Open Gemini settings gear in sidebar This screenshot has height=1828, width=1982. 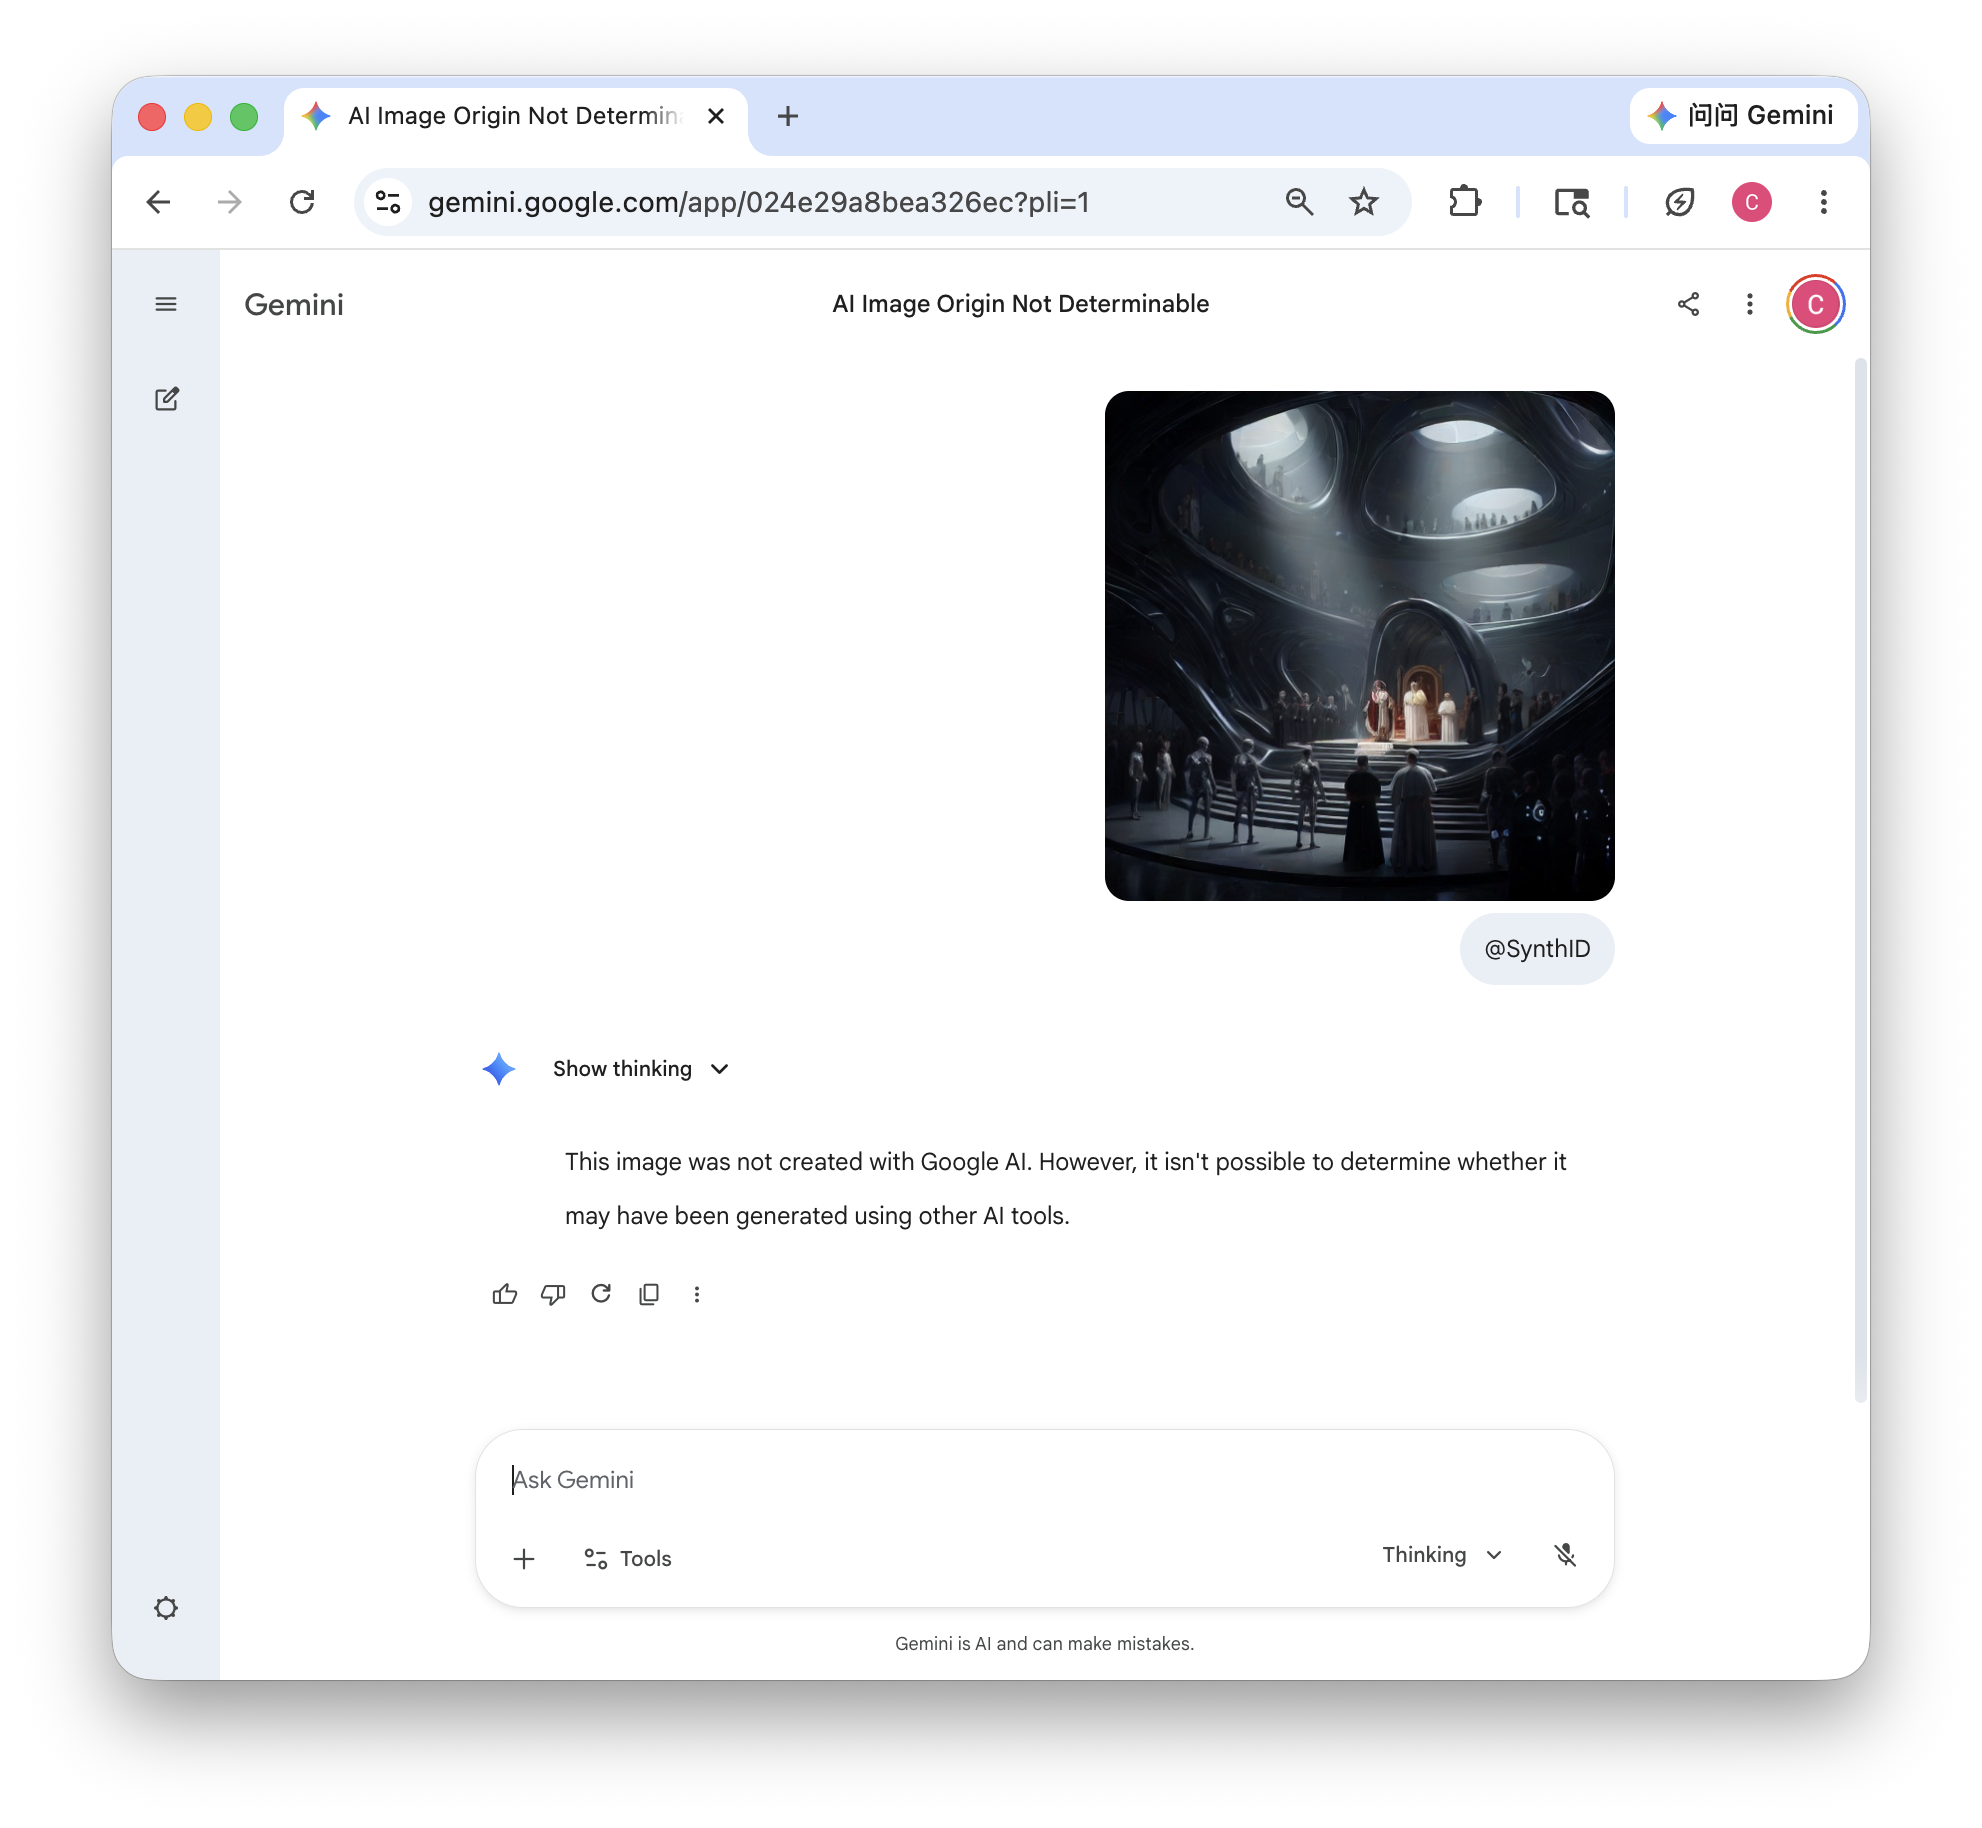point(166,1608)
